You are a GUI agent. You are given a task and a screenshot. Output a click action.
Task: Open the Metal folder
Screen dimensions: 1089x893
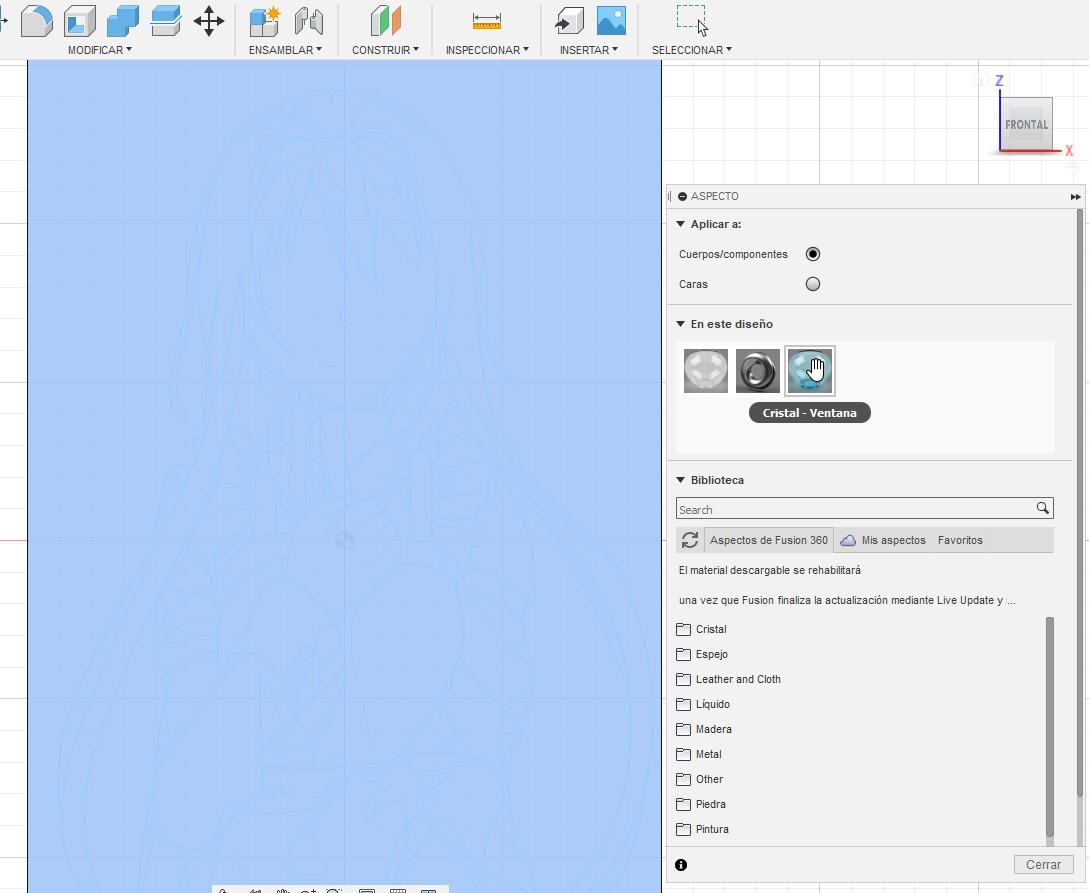(x=699, y=754)
